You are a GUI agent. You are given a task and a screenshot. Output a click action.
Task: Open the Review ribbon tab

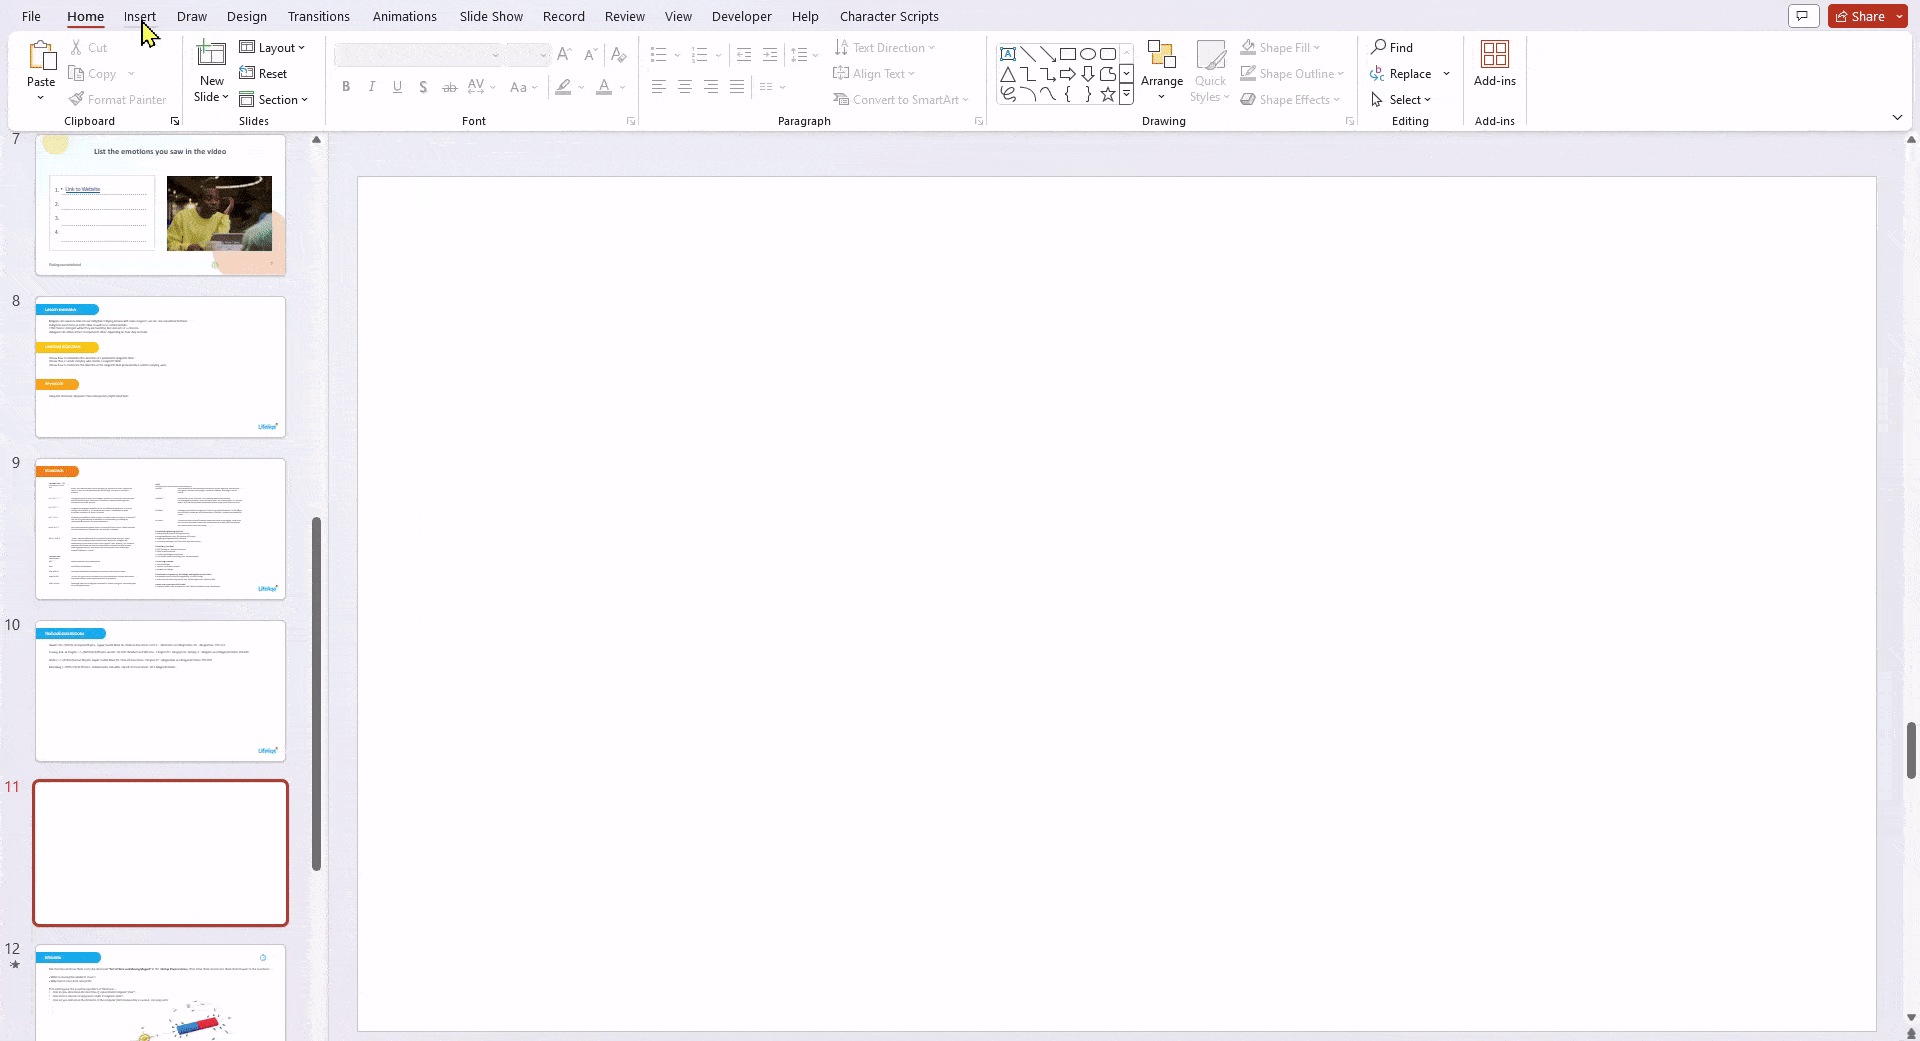(x=624, y=16)
